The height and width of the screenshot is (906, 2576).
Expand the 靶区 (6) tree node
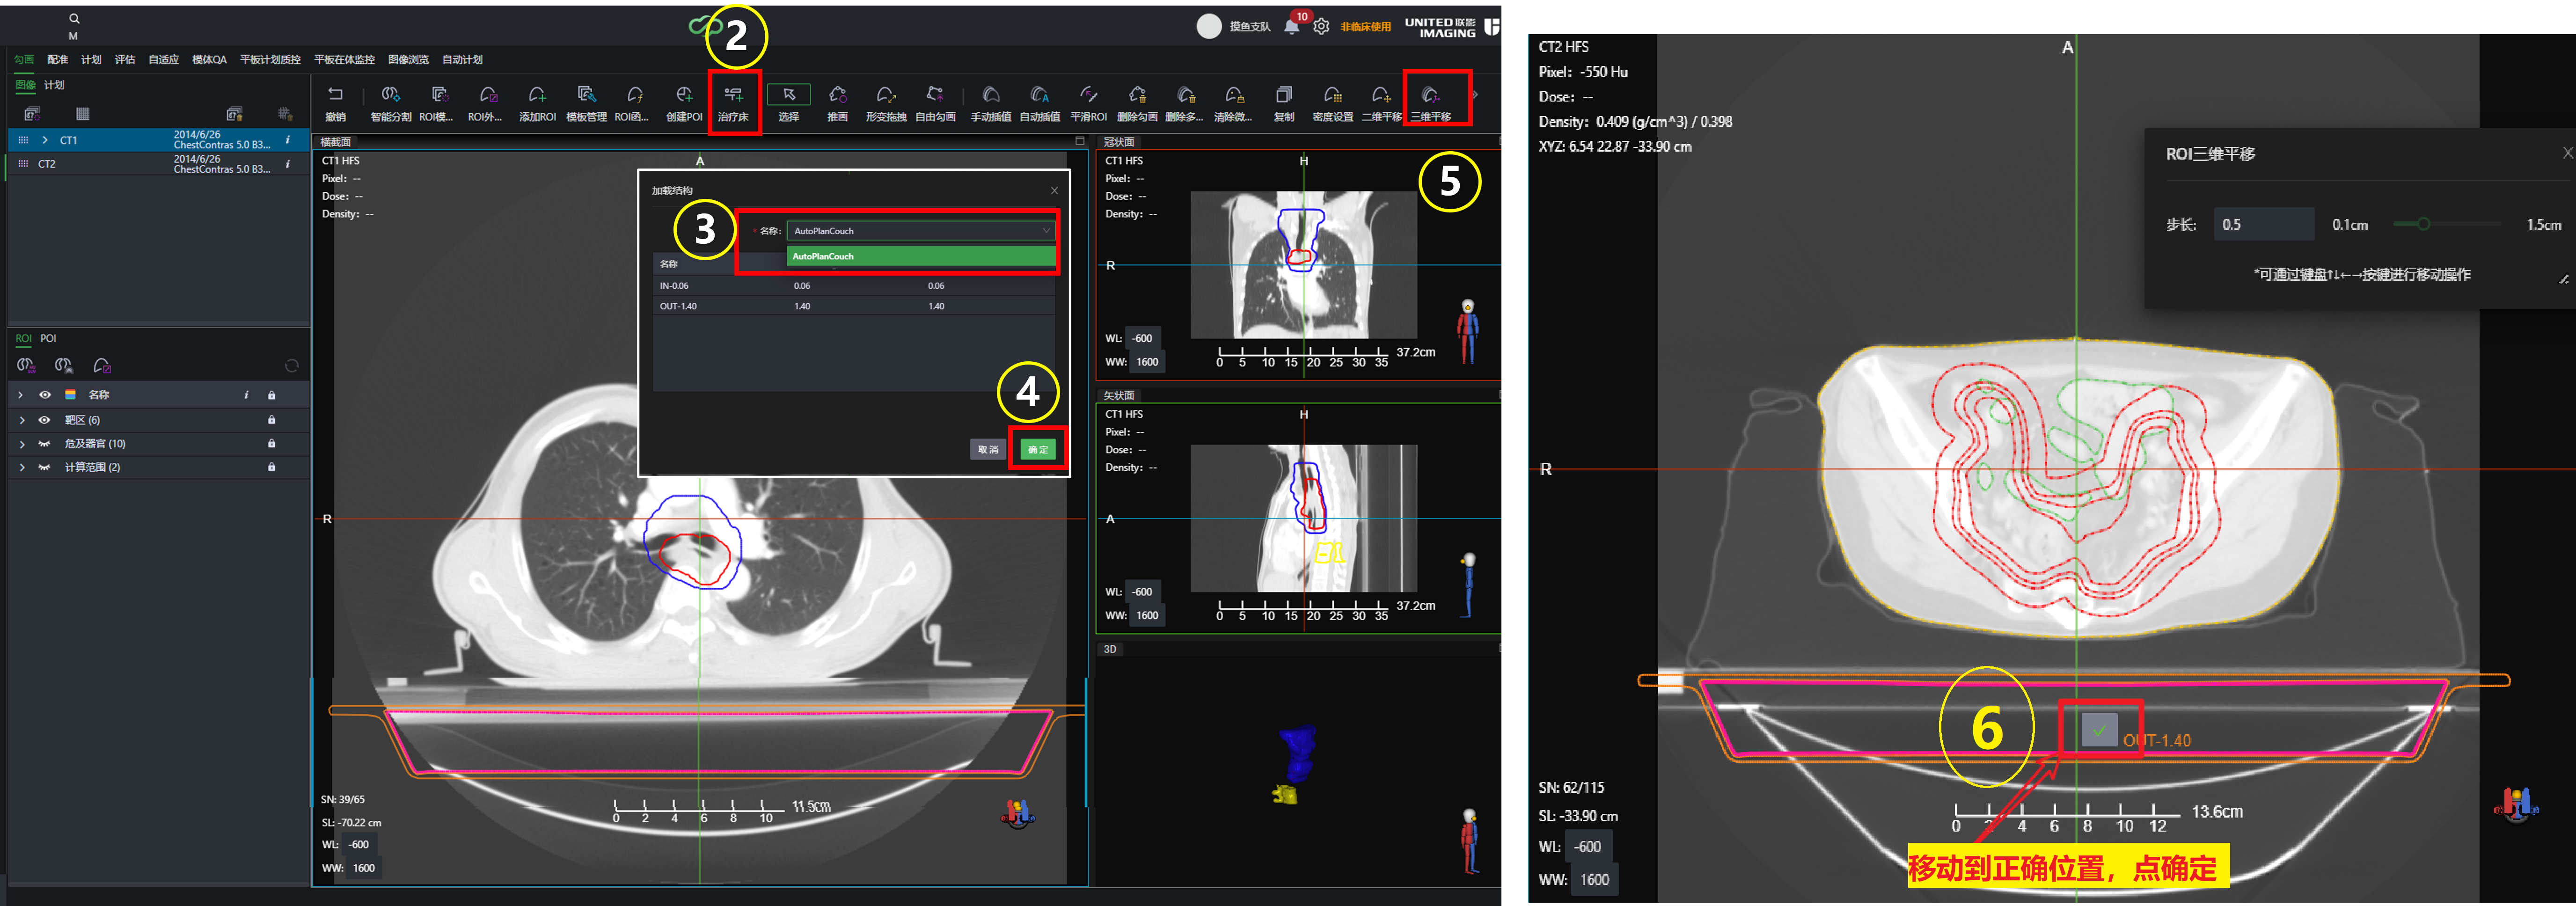(x=21, y=420)
